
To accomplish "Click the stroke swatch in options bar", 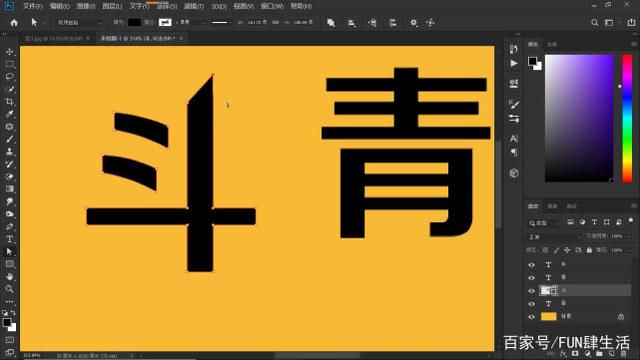I will coord(165,22).
